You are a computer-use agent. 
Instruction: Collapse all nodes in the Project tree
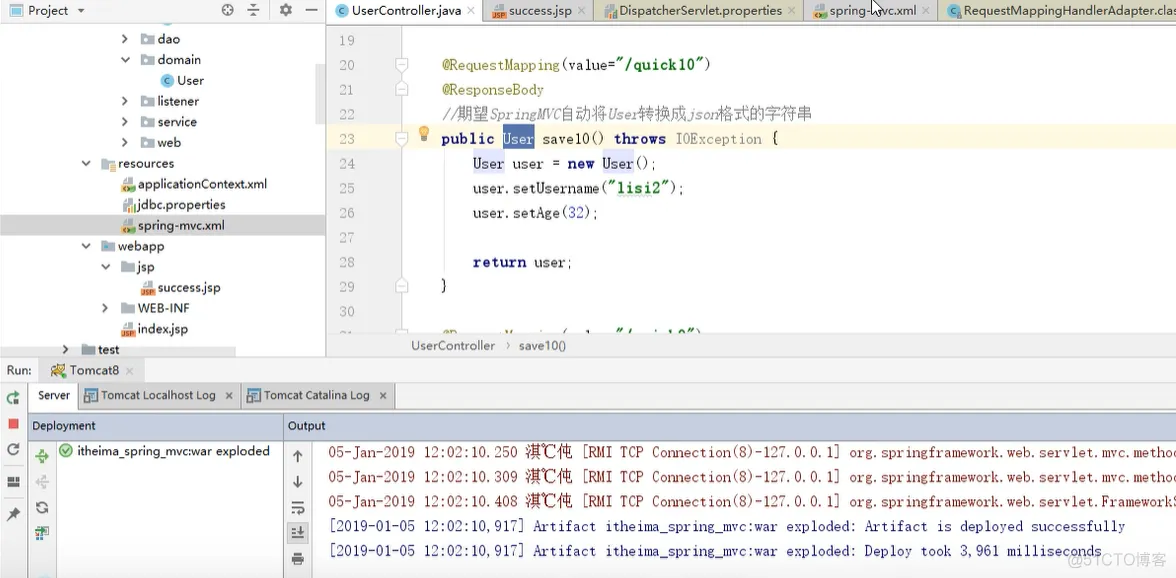pos(253,10)
